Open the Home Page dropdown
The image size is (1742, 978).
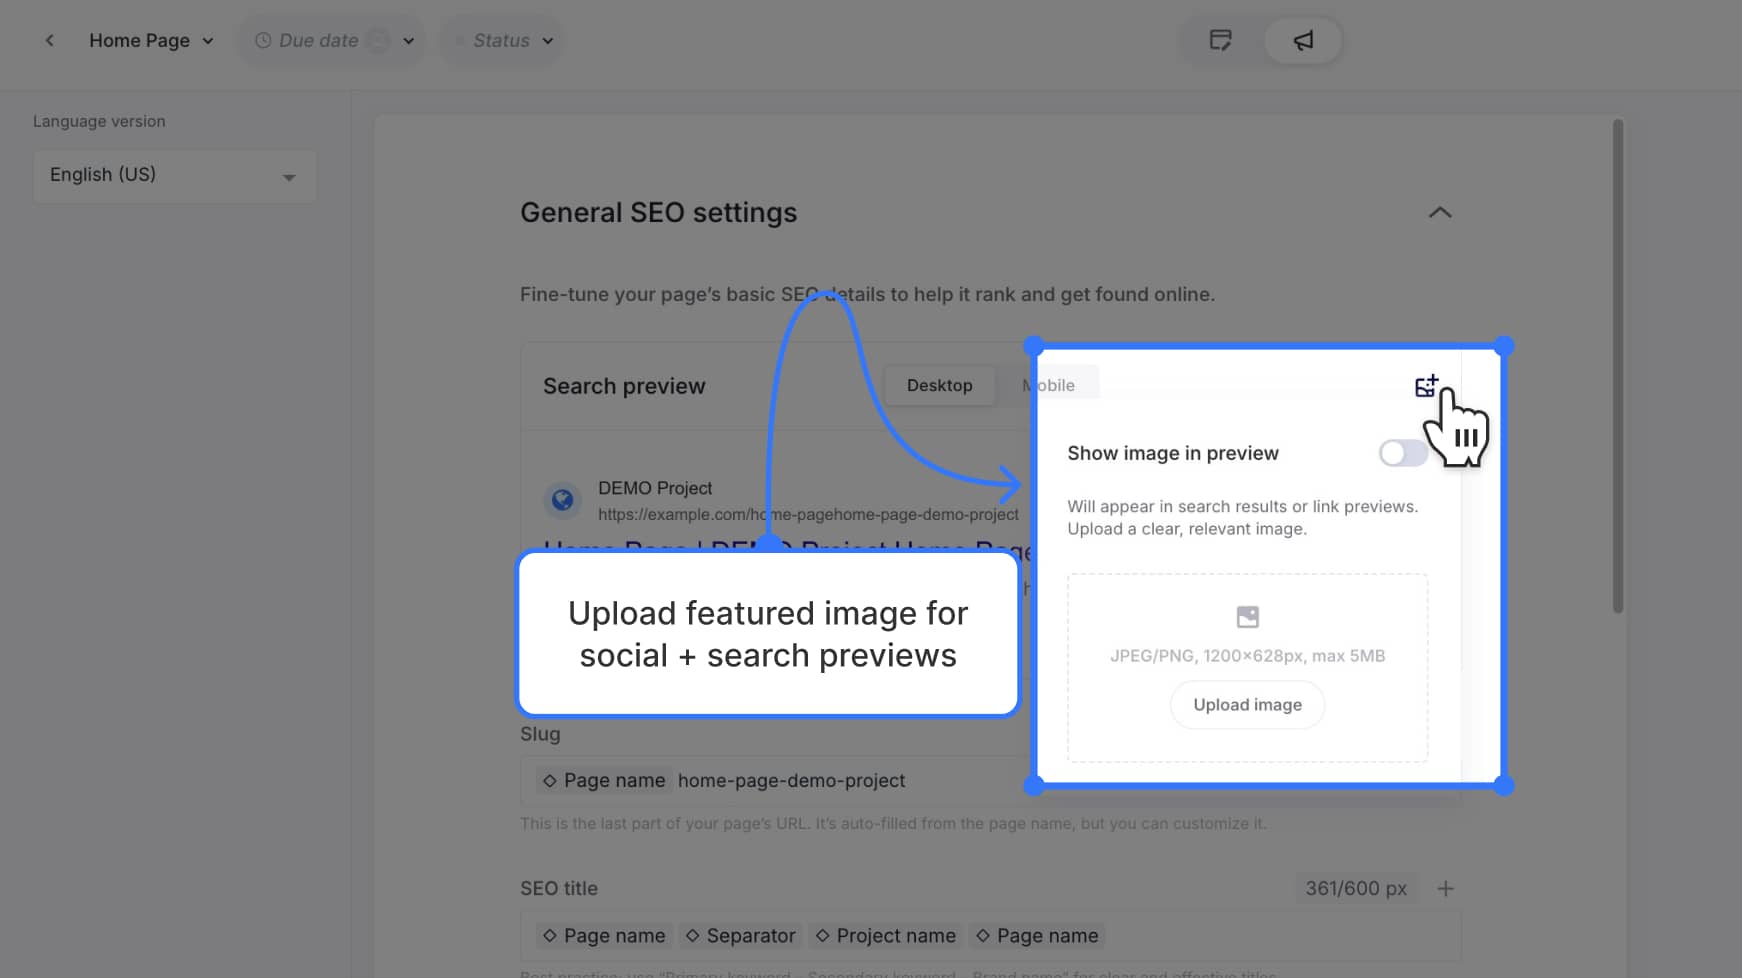151,41
